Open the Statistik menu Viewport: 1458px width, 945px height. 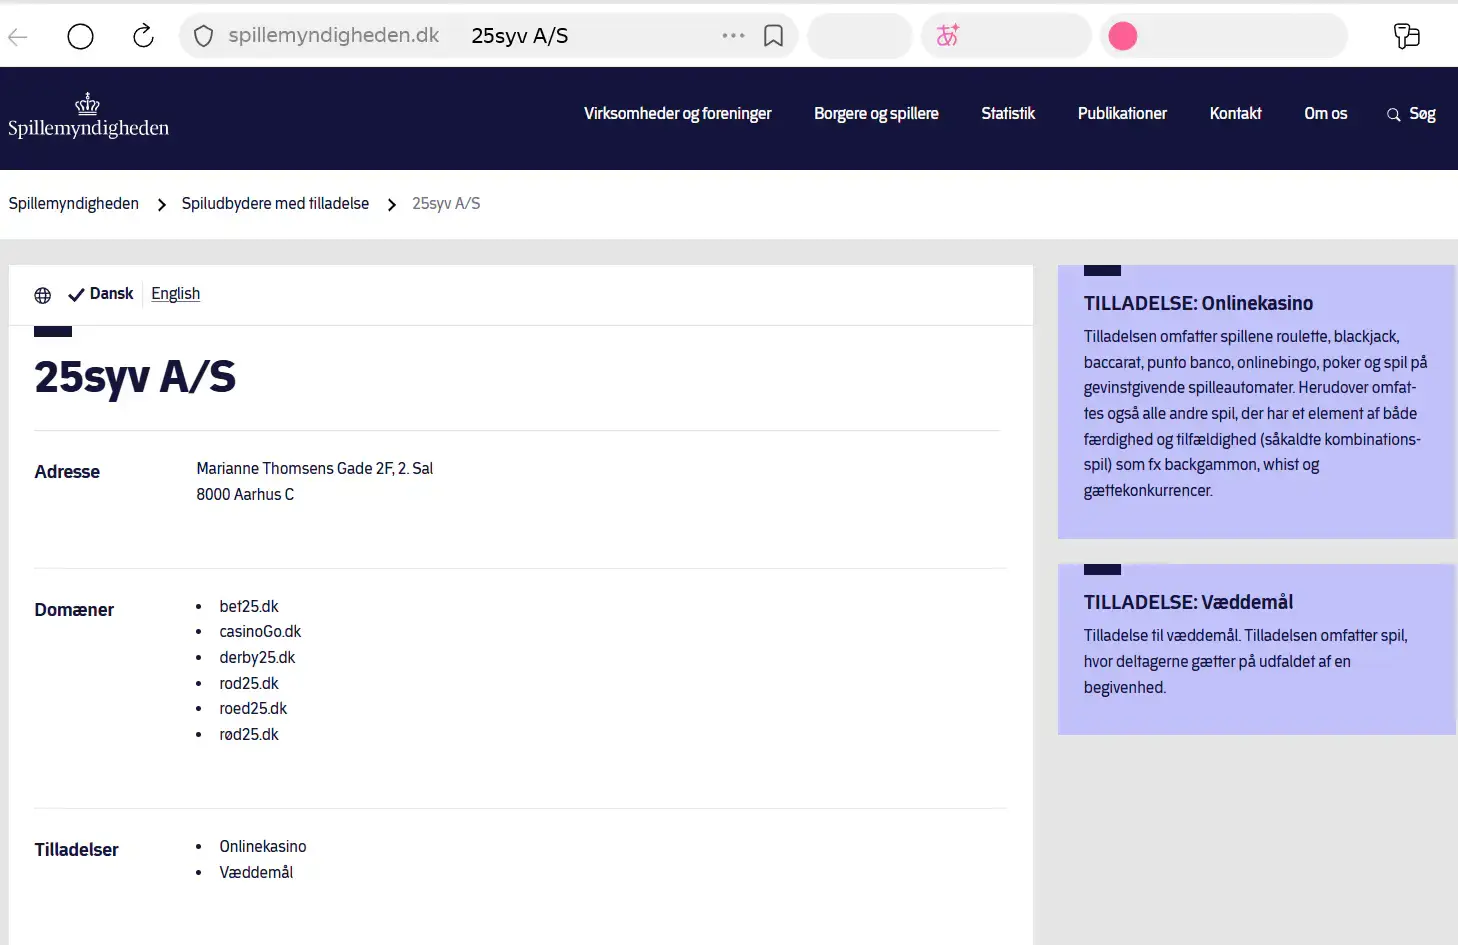pos(1008,114)
